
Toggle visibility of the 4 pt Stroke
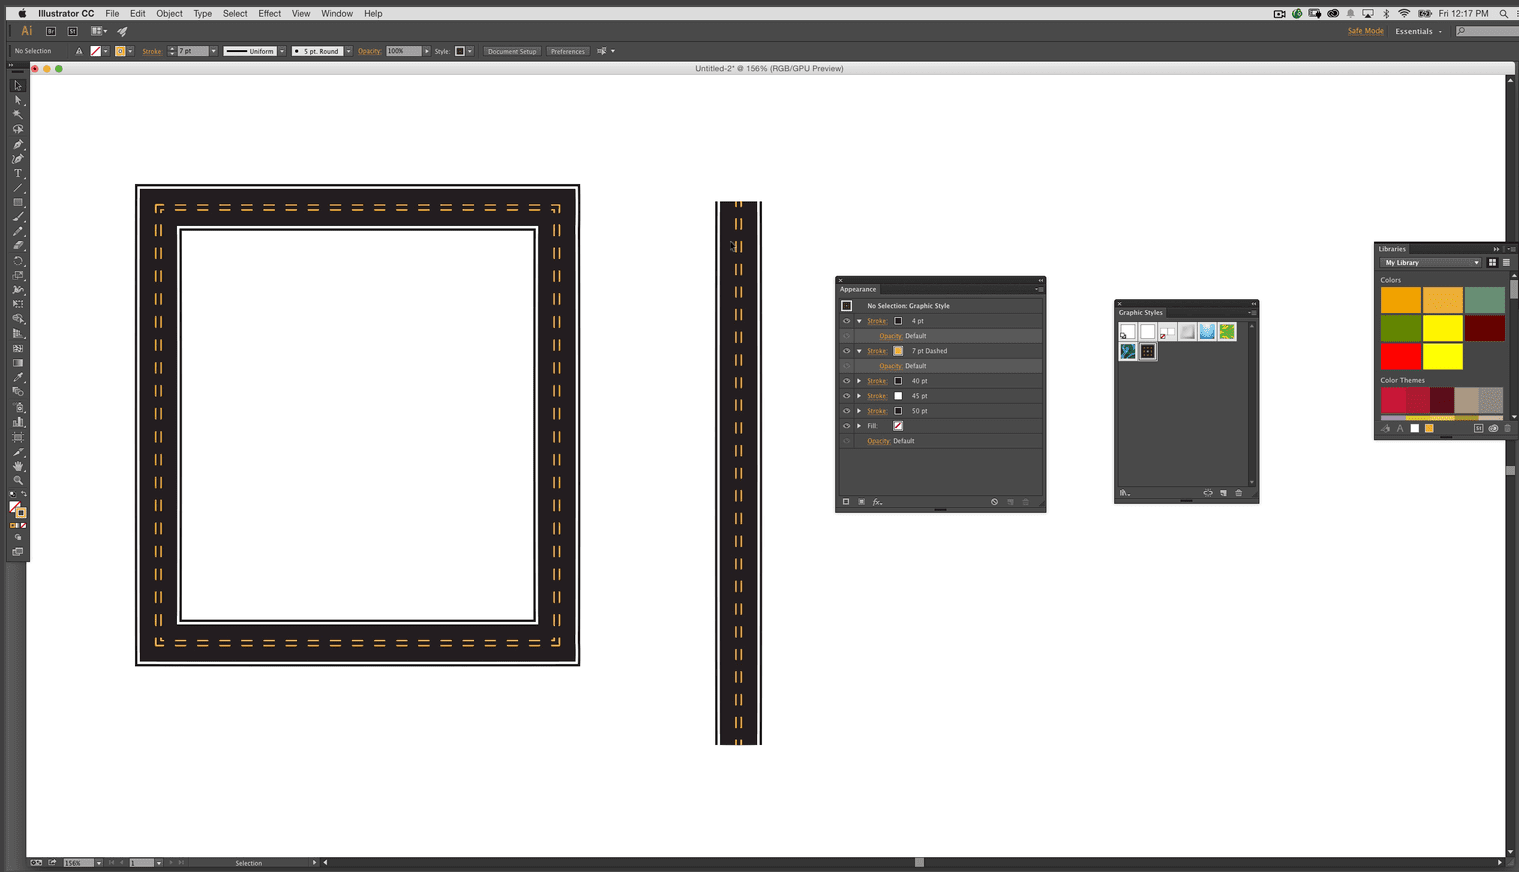[x=846, y=321]
